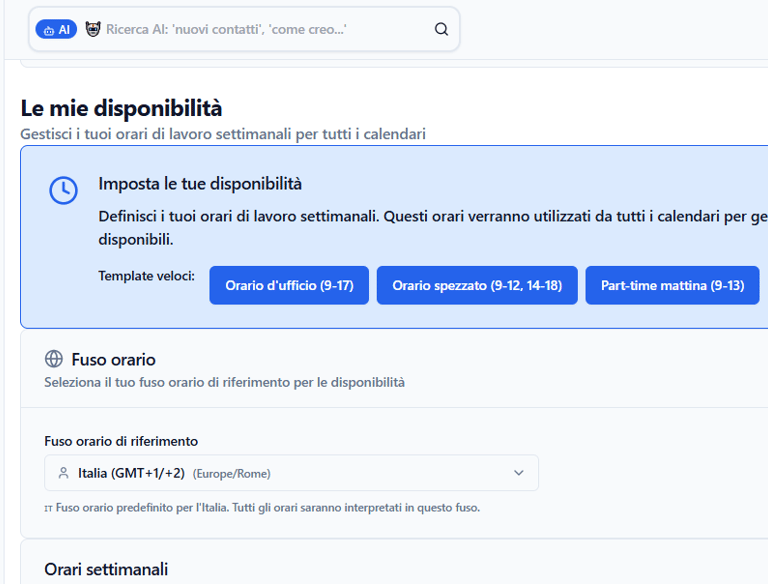Apply Part-time mattina (9-13) template

[x=672, y=285]
